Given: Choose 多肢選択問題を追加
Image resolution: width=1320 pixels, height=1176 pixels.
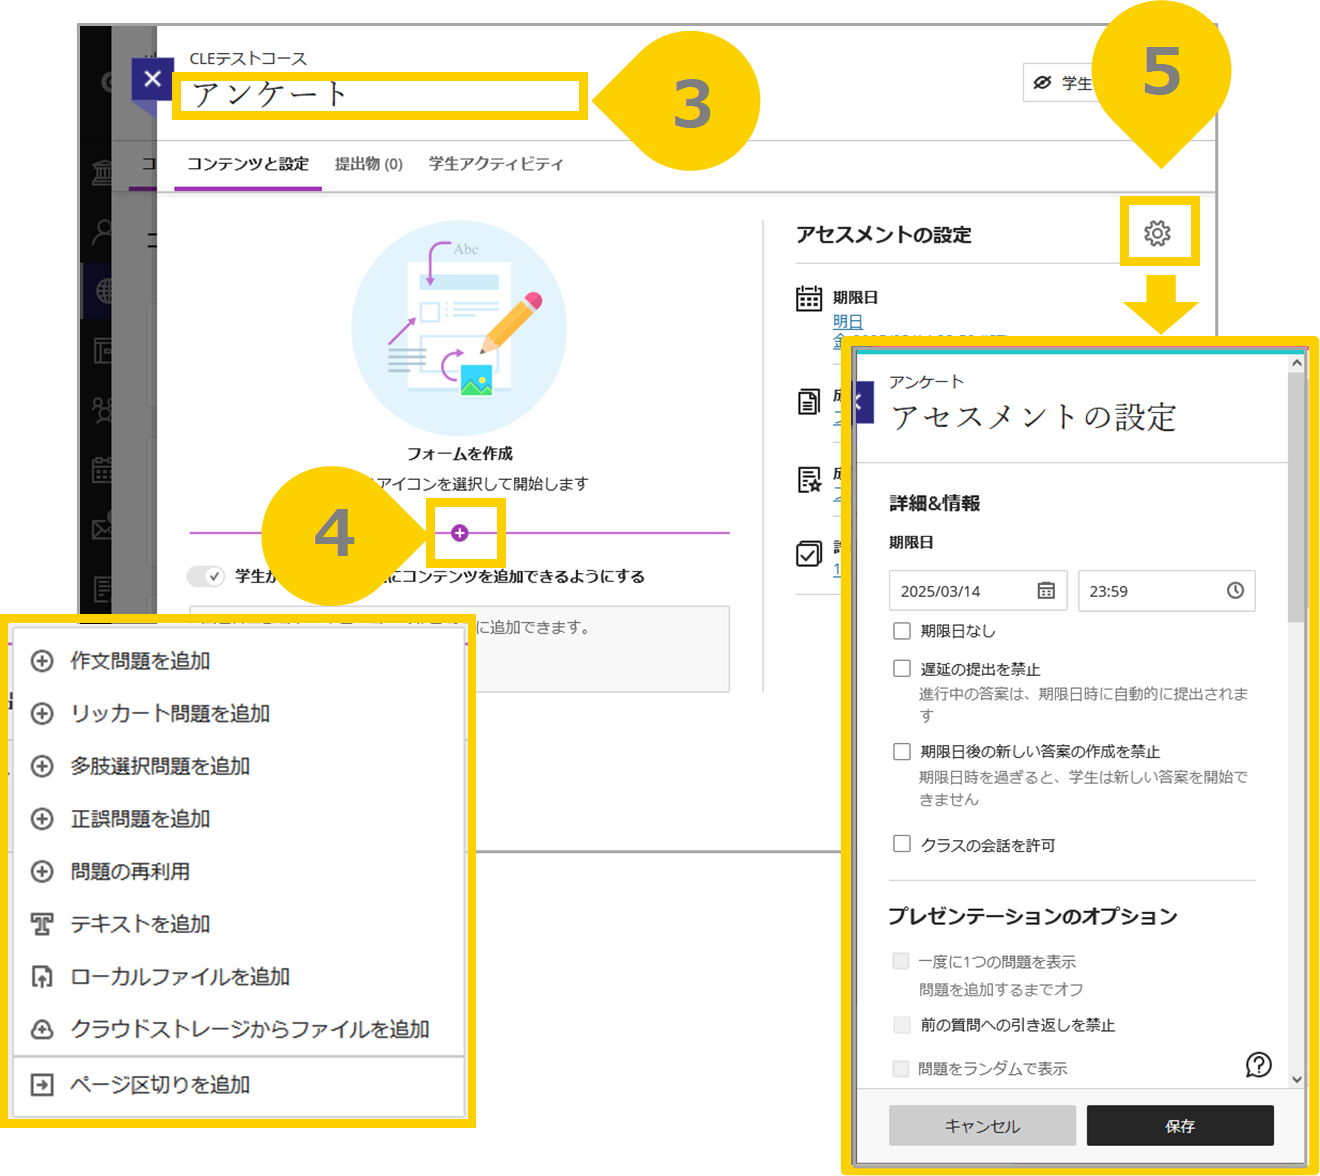Looking at the screenshot, I should pos(238,766).
